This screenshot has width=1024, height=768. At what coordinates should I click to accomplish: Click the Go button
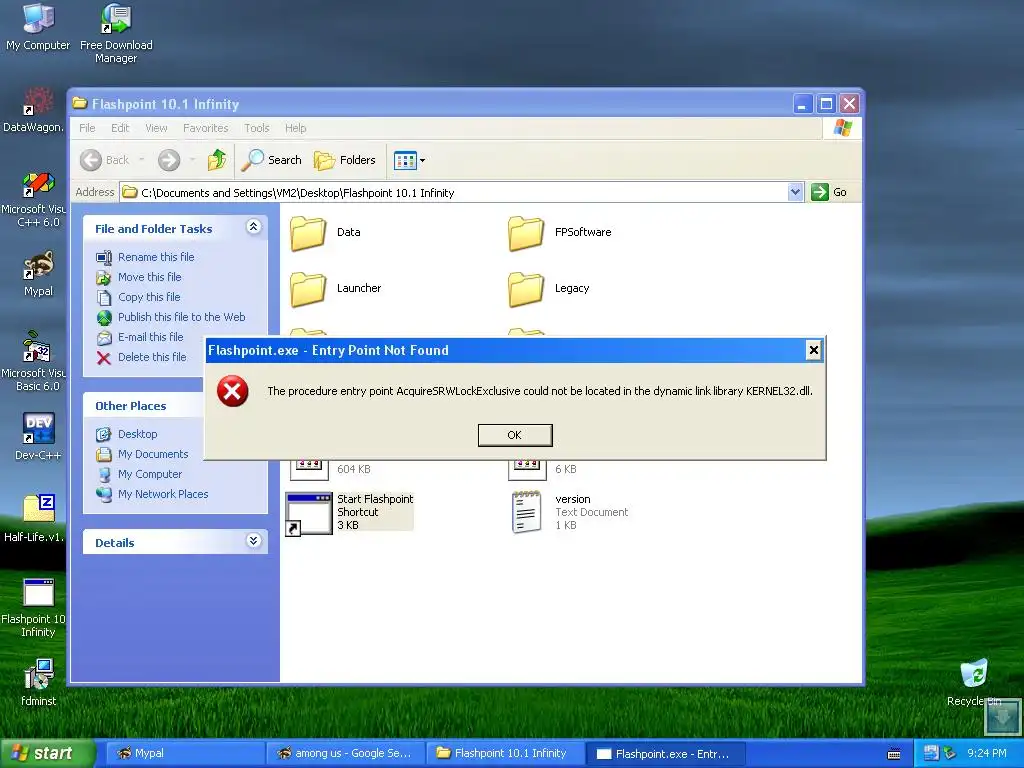pyautogui.click(x=829, y=192)
